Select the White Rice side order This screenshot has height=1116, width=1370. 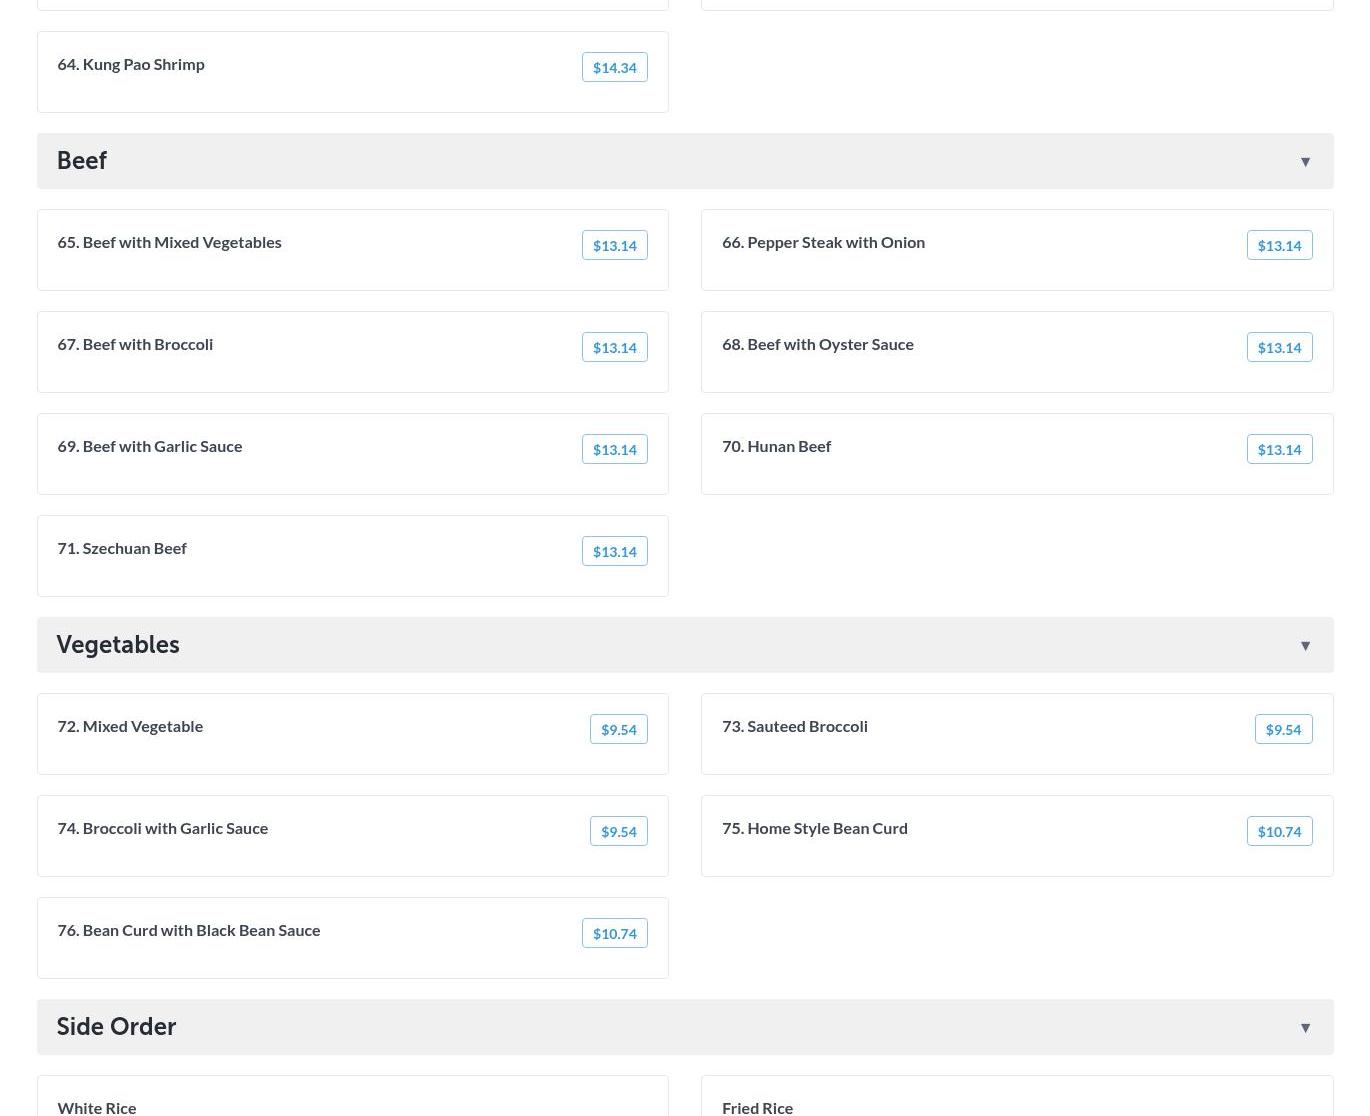tap(97, 1106)
